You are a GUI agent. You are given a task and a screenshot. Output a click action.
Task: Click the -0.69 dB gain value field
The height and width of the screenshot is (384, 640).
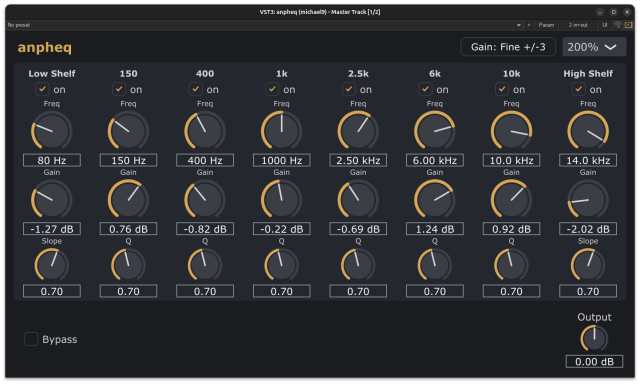click(x=358, y=229)
